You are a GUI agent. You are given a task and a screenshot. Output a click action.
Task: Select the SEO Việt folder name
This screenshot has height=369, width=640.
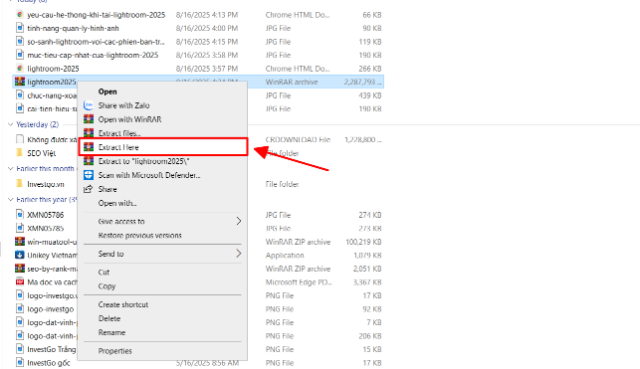(41, 153)
